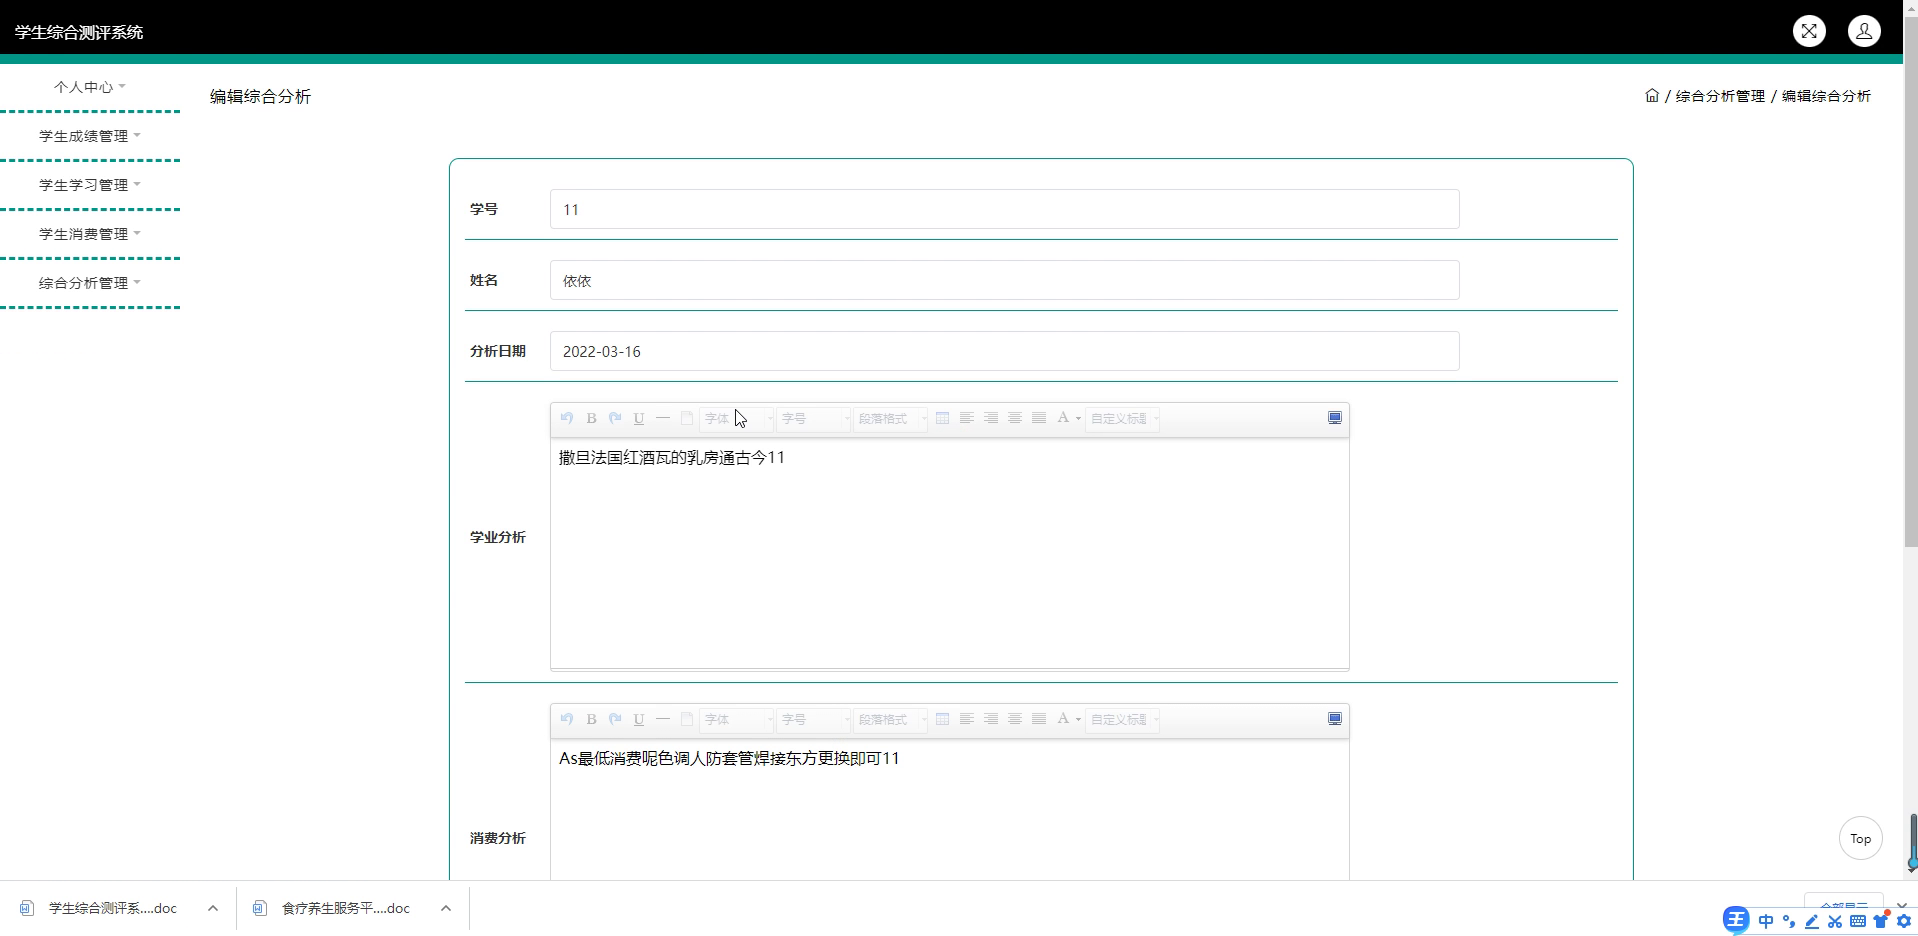Insert horizontal line in 消费分析 editor
The height and width of the screenshot is (936, 1918).
663,719
